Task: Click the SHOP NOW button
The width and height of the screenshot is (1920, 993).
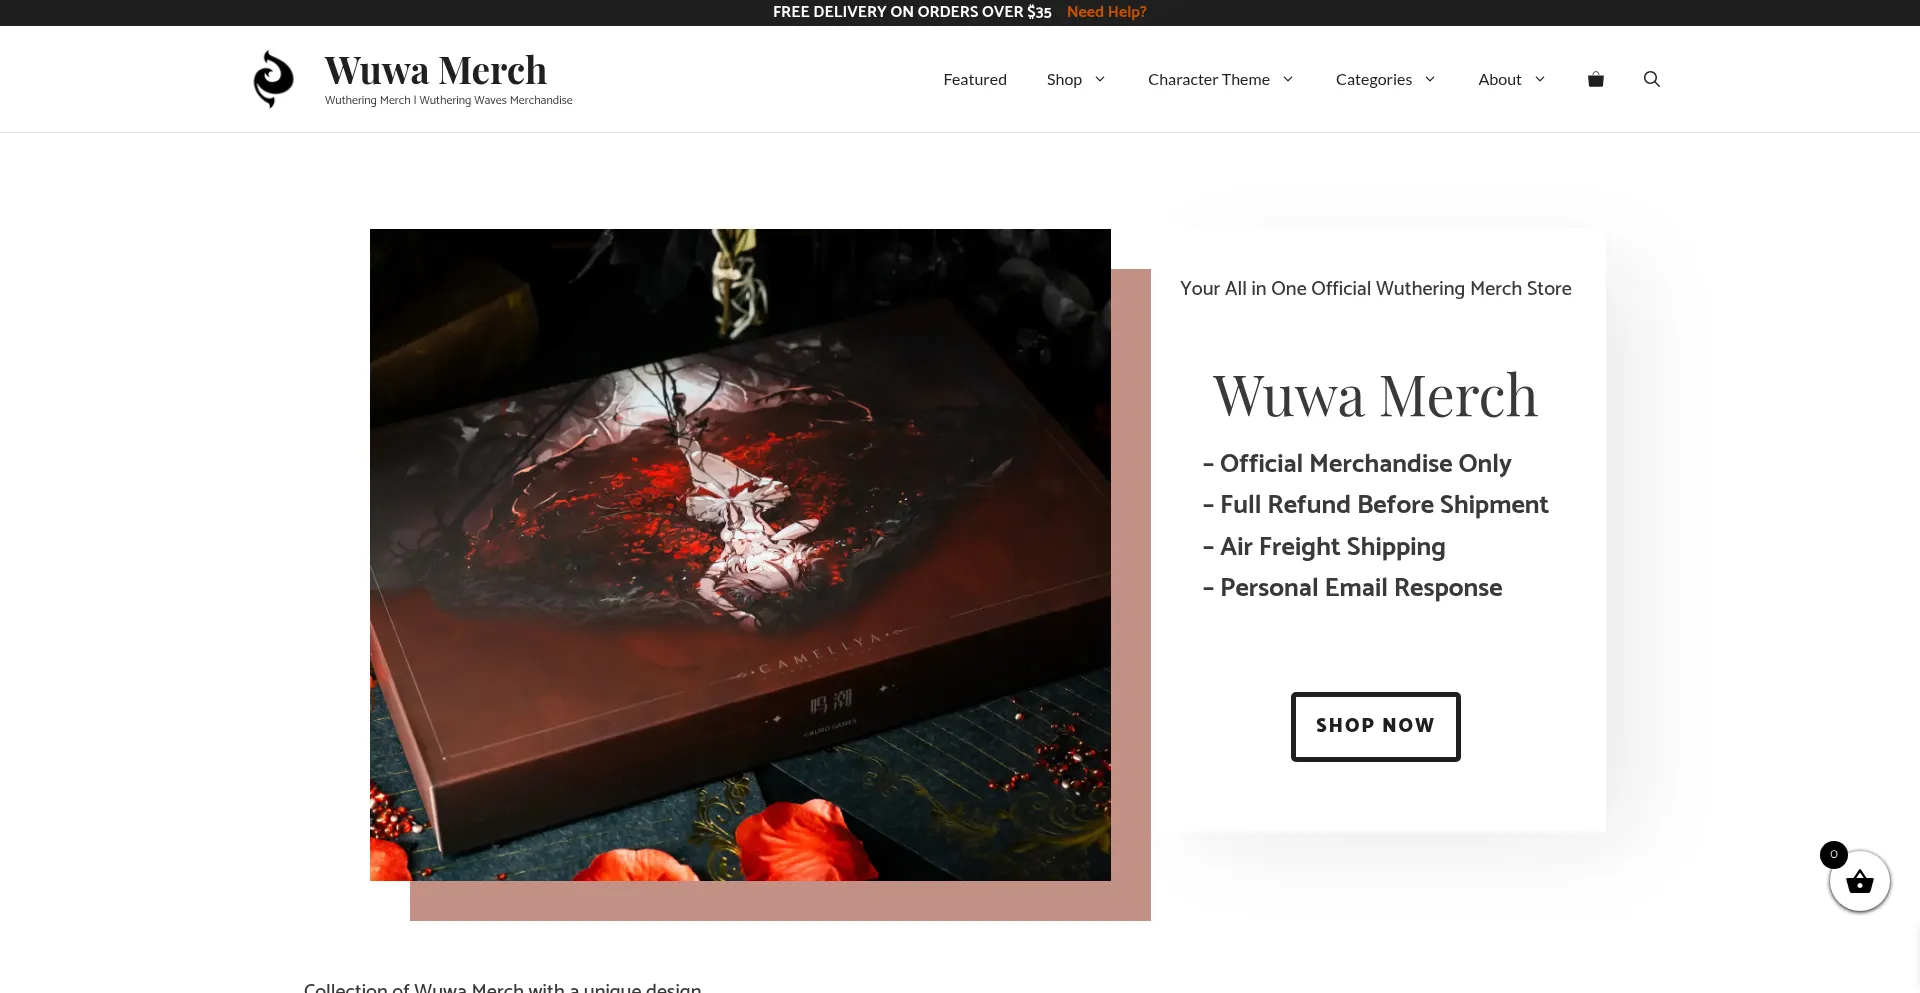Action: coord(1375,726)
